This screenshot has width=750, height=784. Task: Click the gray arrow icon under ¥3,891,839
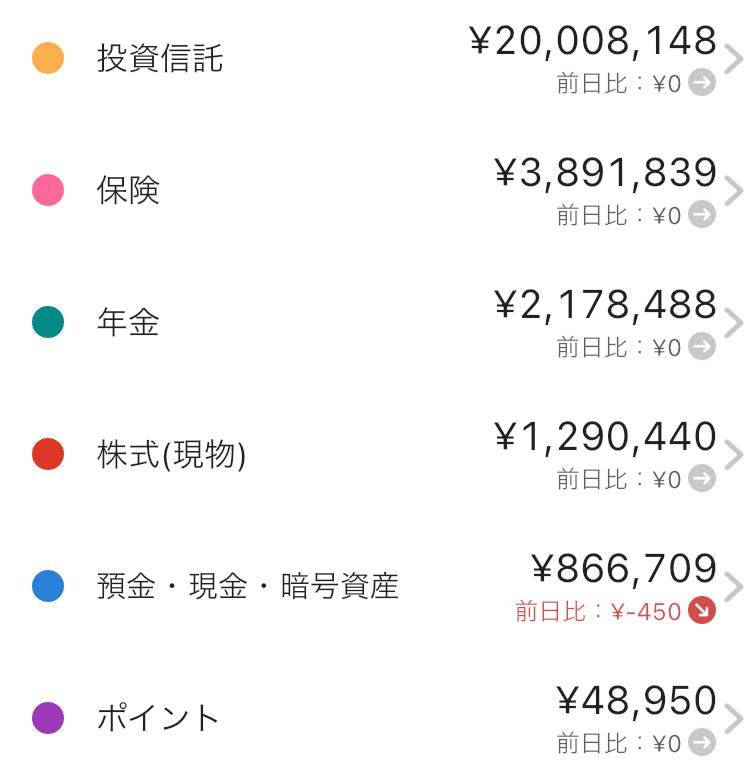tap(702, 215)
